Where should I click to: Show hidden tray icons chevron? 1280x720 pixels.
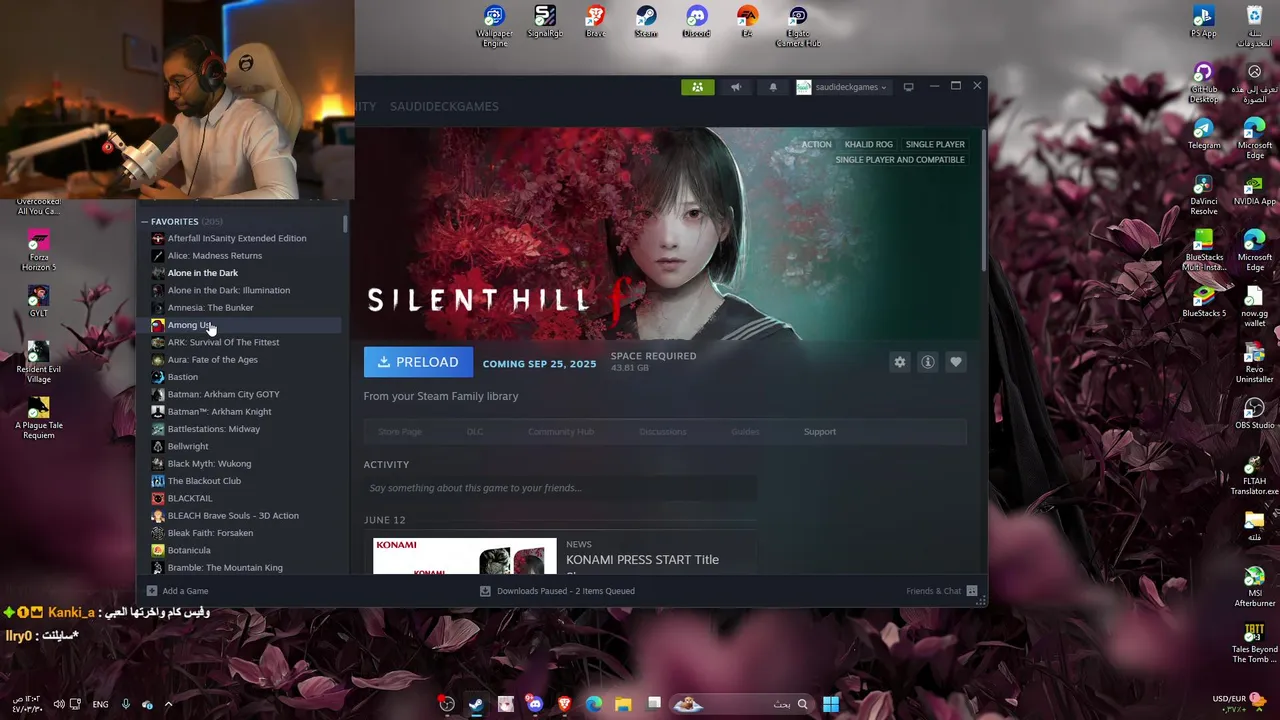[x=168, y=704]
